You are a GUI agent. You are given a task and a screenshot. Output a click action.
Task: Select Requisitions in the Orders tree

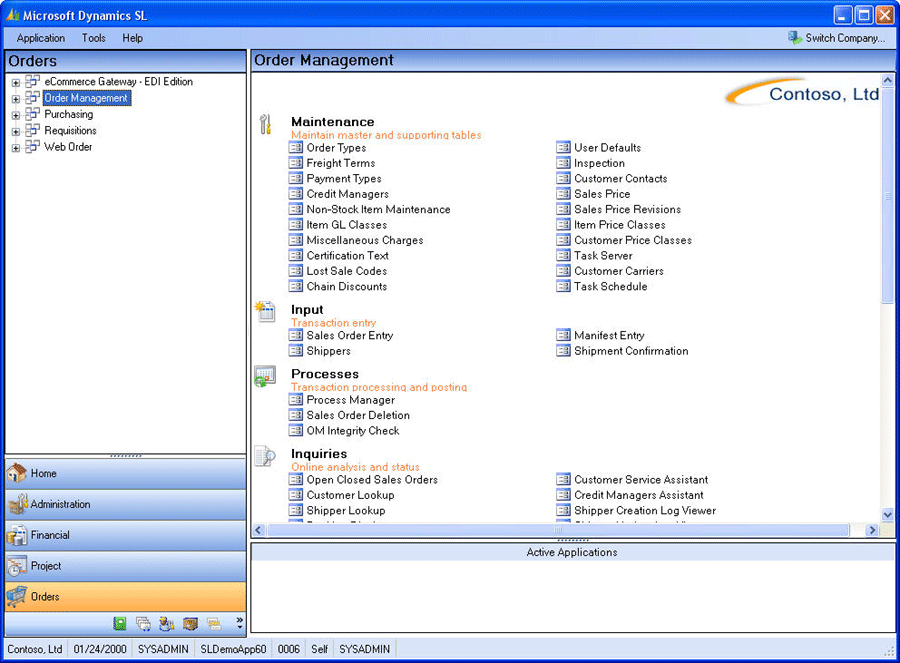(70, 131)
